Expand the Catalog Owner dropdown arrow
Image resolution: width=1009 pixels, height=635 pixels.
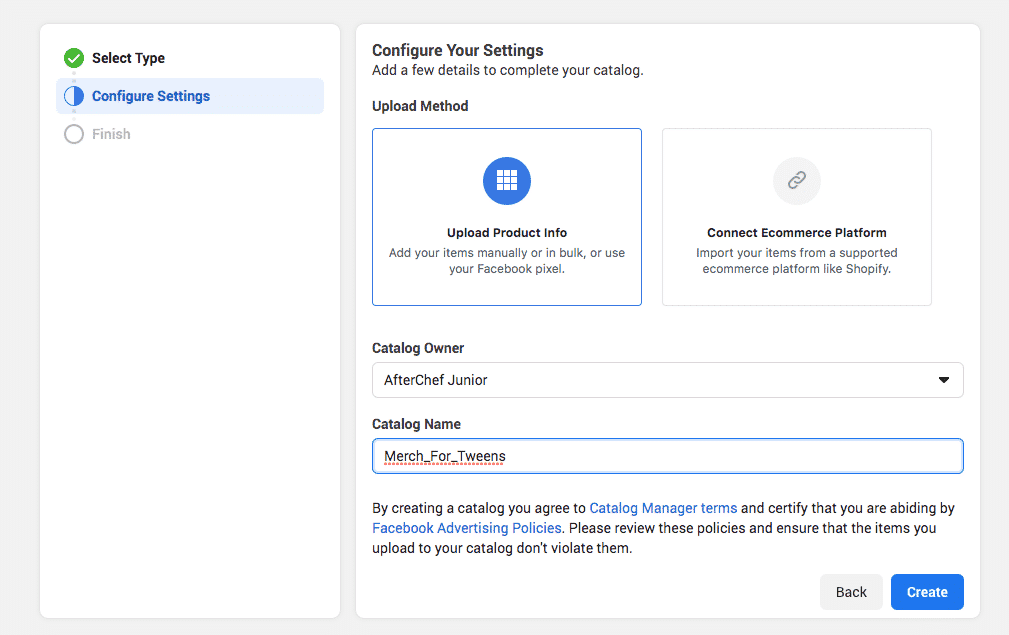[x=943, y=380]
